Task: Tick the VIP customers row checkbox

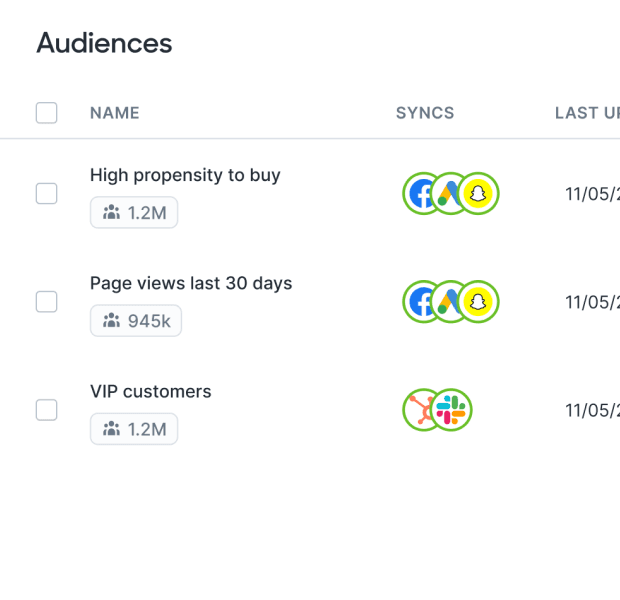Action: pyautogui.click(x=46, y=410)
